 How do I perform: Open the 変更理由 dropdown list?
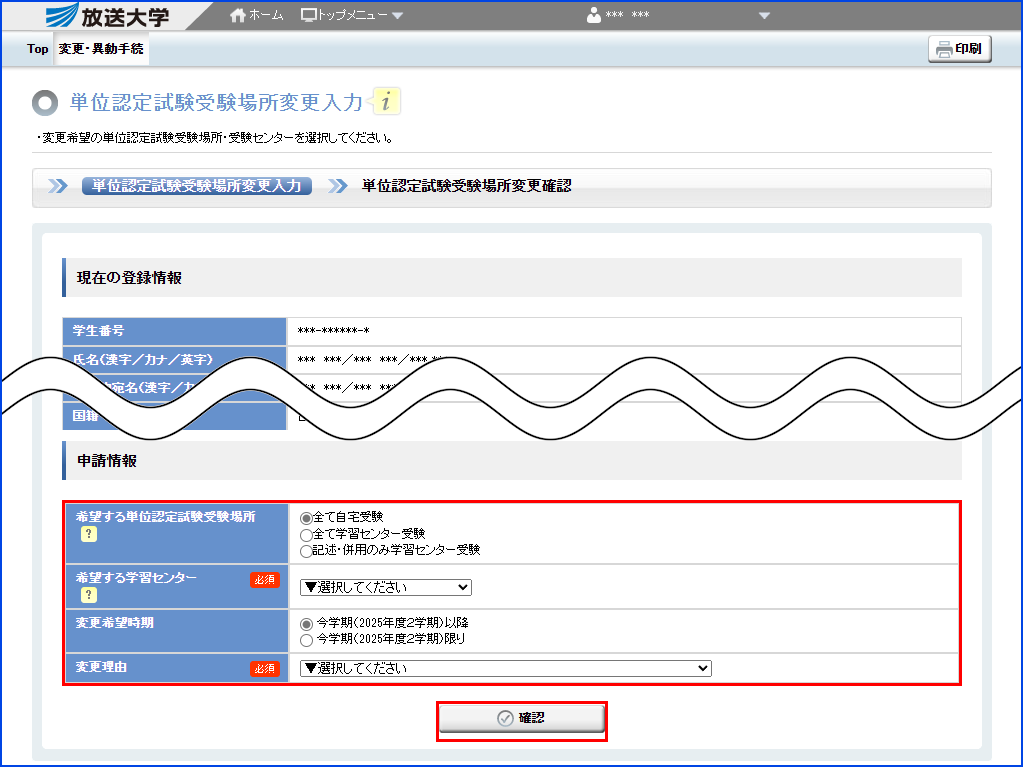(505, 668)
